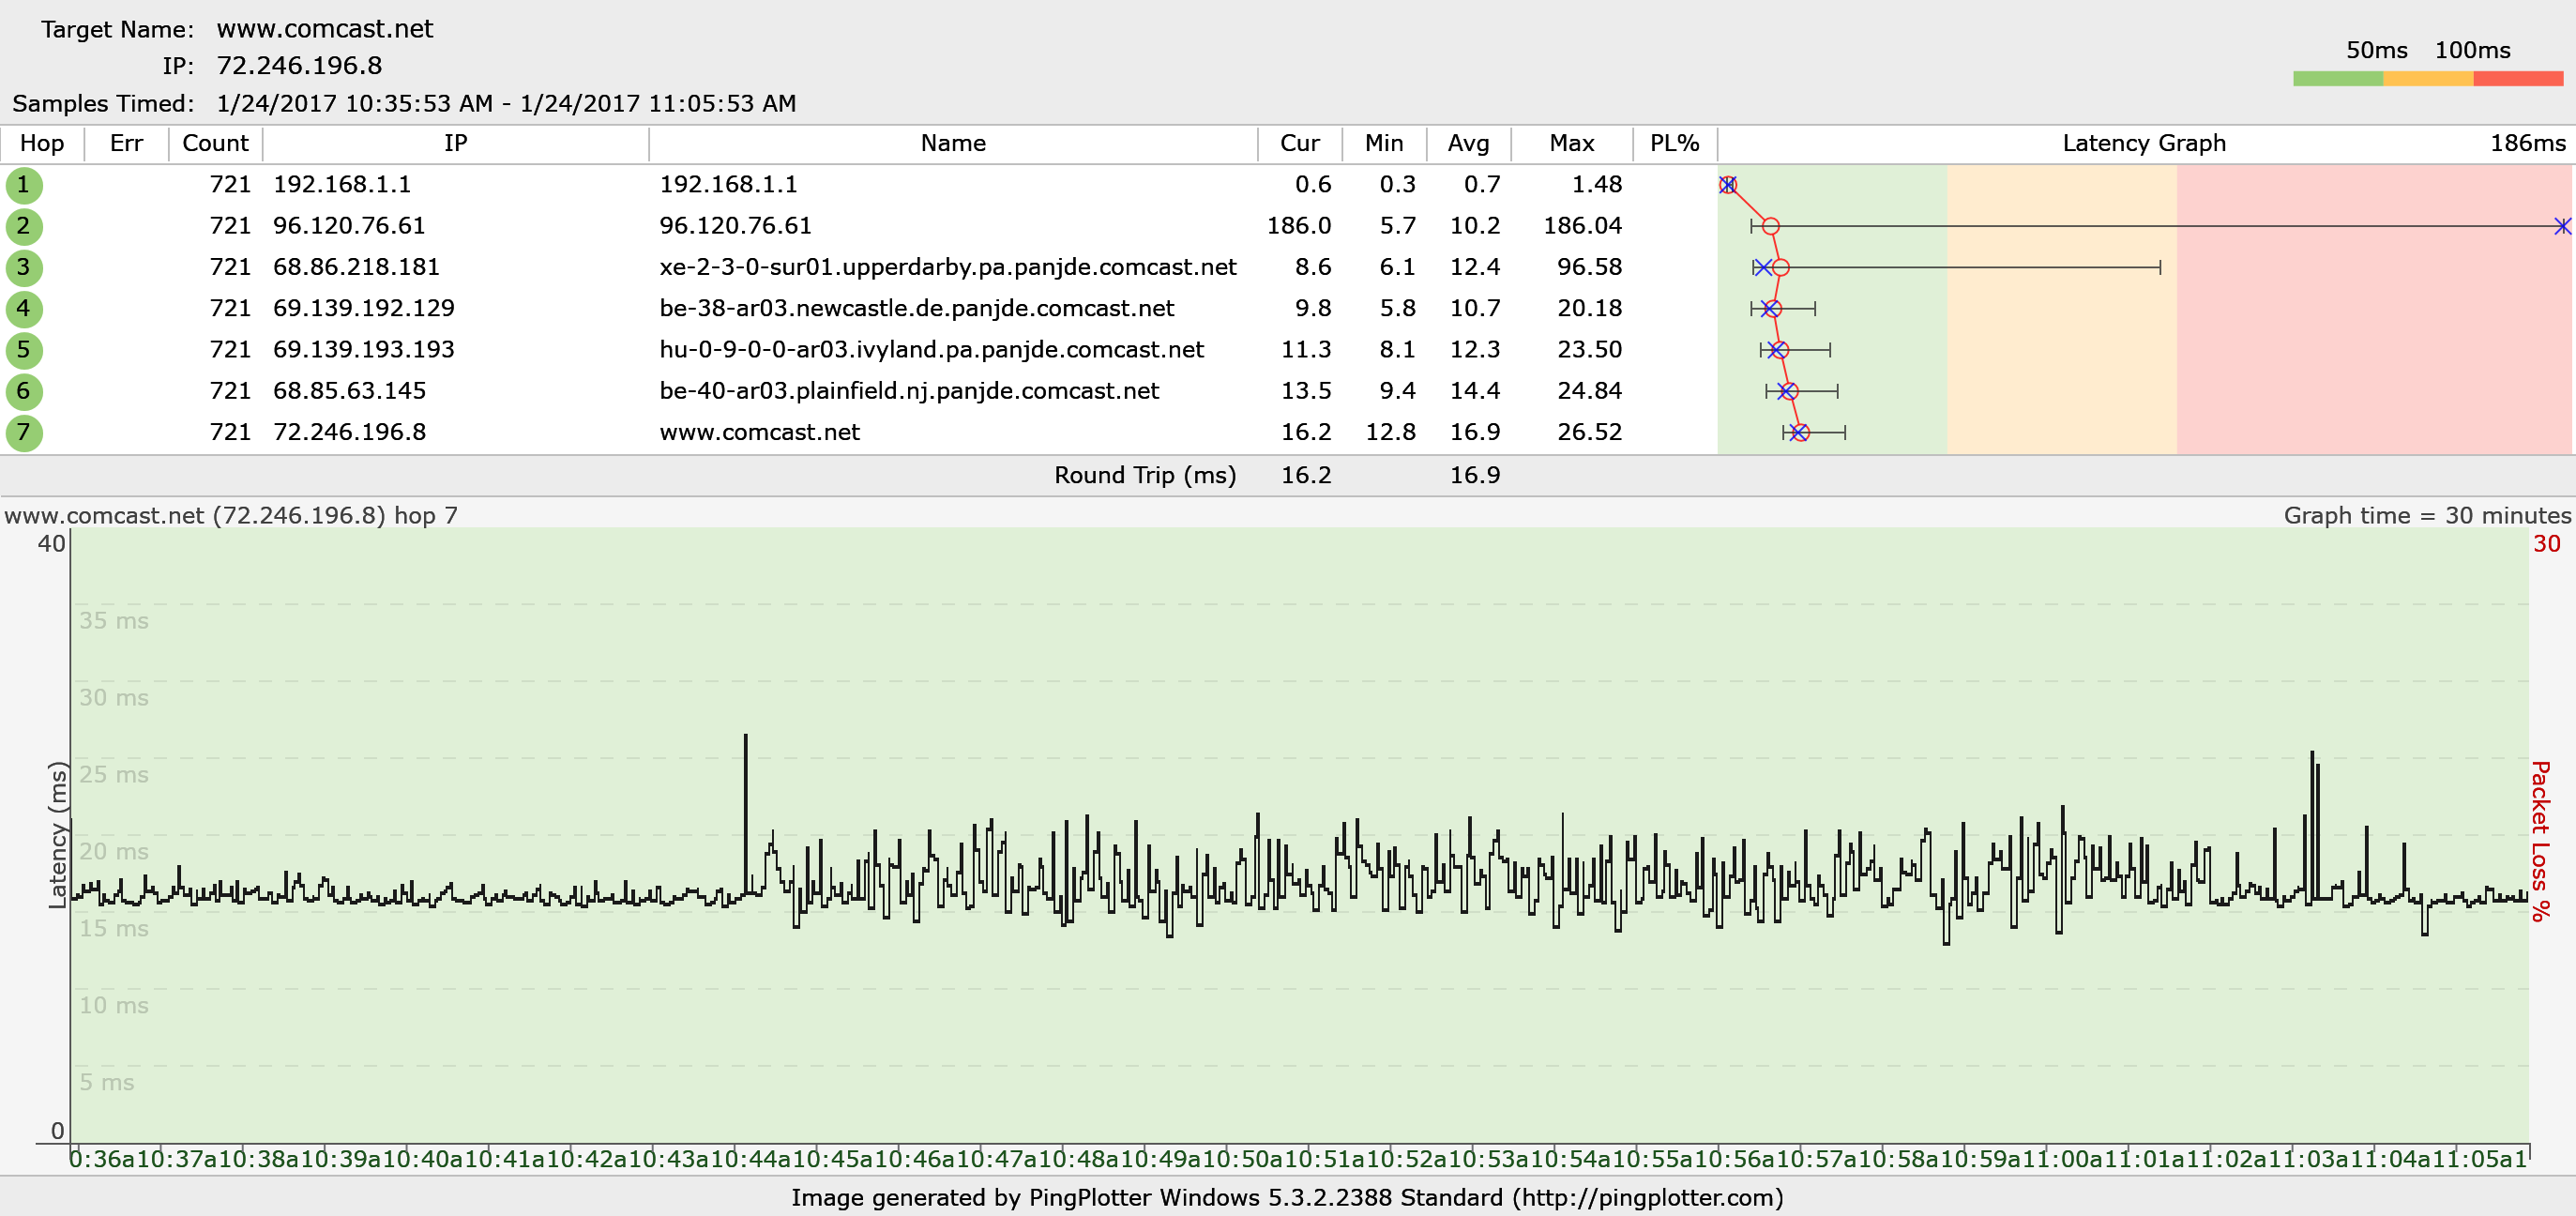2576x1216 pixels.
Task: Click the 26.52 max value for hop 7
Action: [1589, 432]
